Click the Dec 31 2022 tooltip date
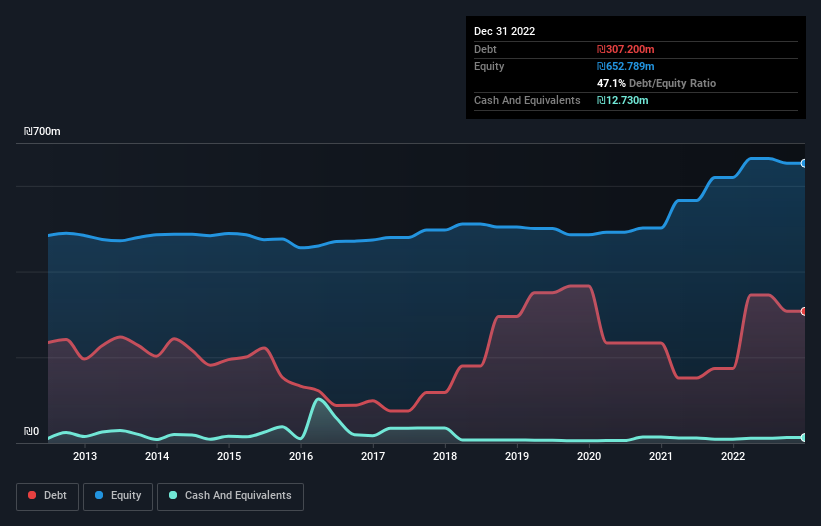Screen dimensions: 821x526 click(x=504, y=31)
